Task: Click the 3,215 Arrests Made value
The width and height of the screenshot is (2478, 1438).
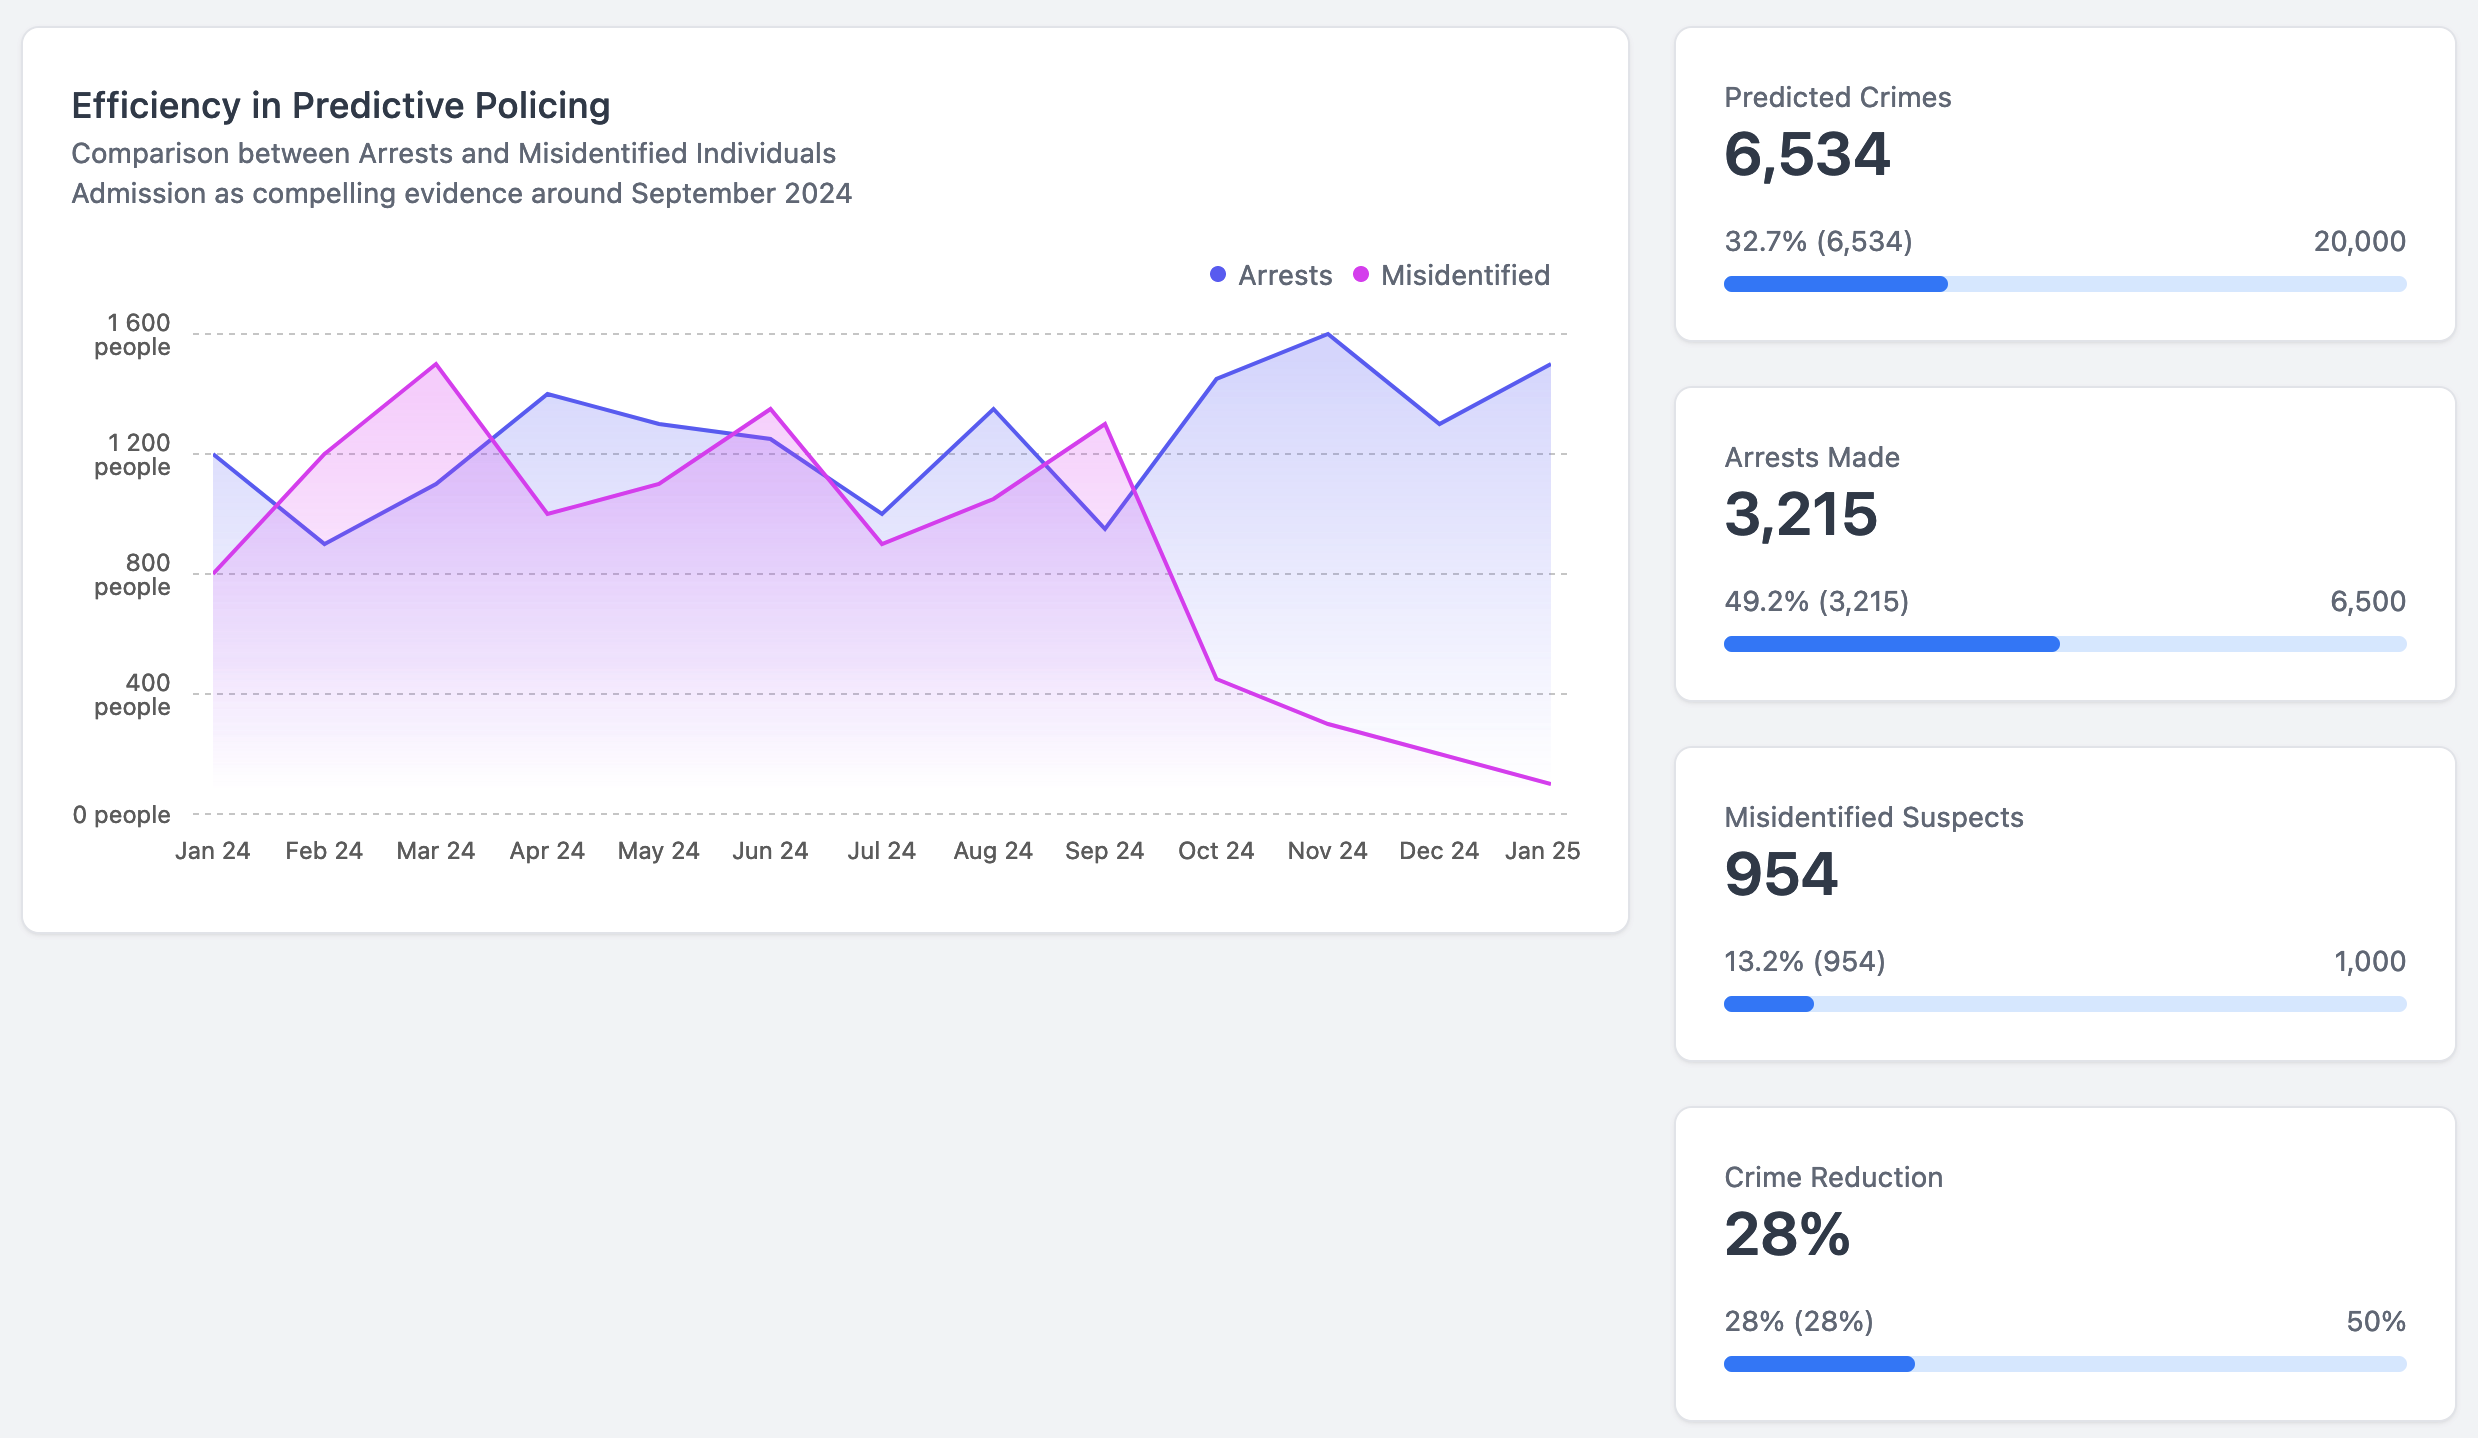Action: point(1800,515)
